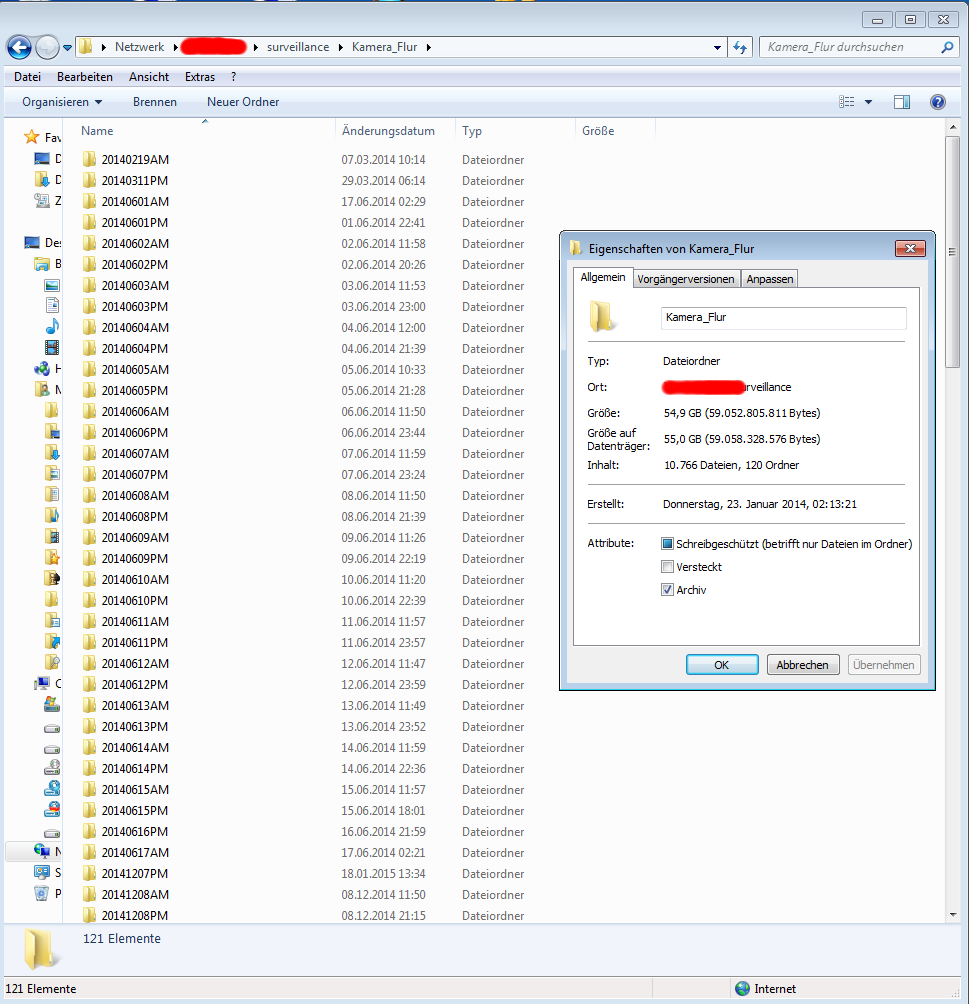969x1004 pixels.
Task: Open Help with the blue question icon
Action: point(937,102)
